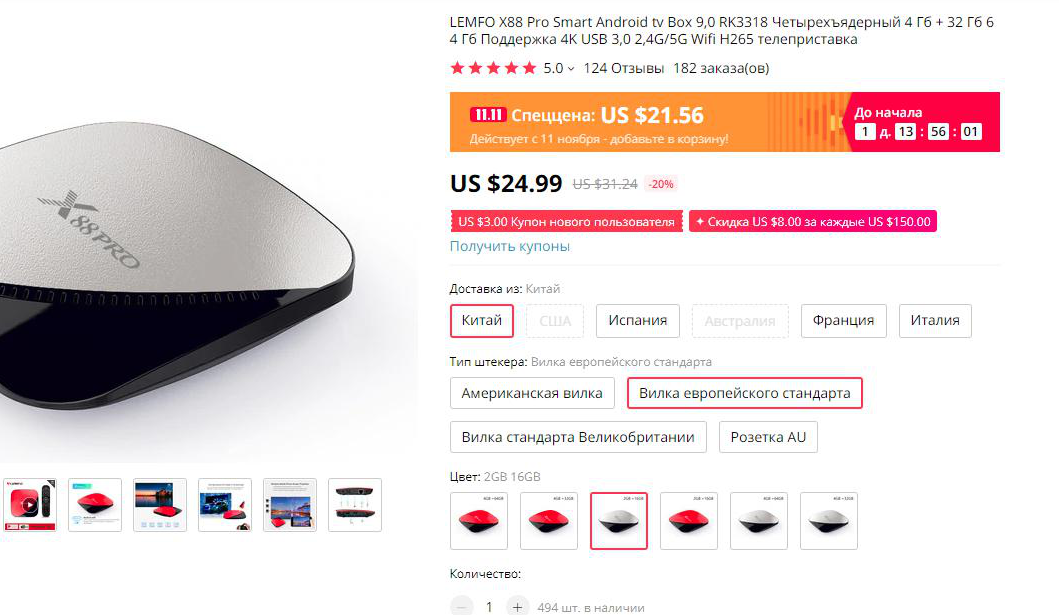Select Италия shipping origin
This screenshot has width=1059, height=615.
click(x=935, y=321)
